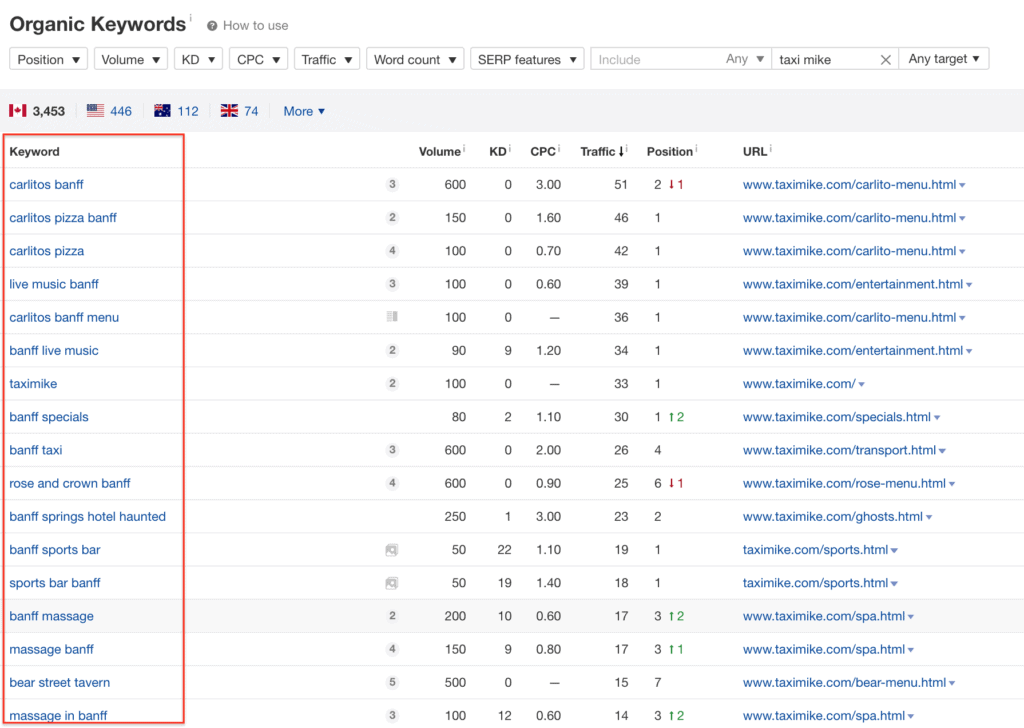This screenshot has width=1024, height=728.
Task: Open SERP features badge for carlitos pizza banff
Action: 392,217
